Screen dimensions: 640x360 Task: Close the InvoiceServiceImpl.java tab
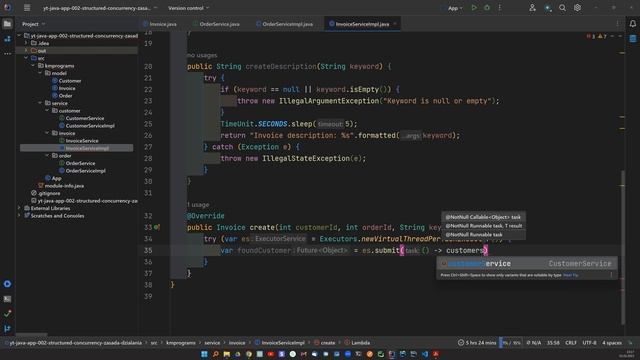pyautogui.click(x=395, y=24)
